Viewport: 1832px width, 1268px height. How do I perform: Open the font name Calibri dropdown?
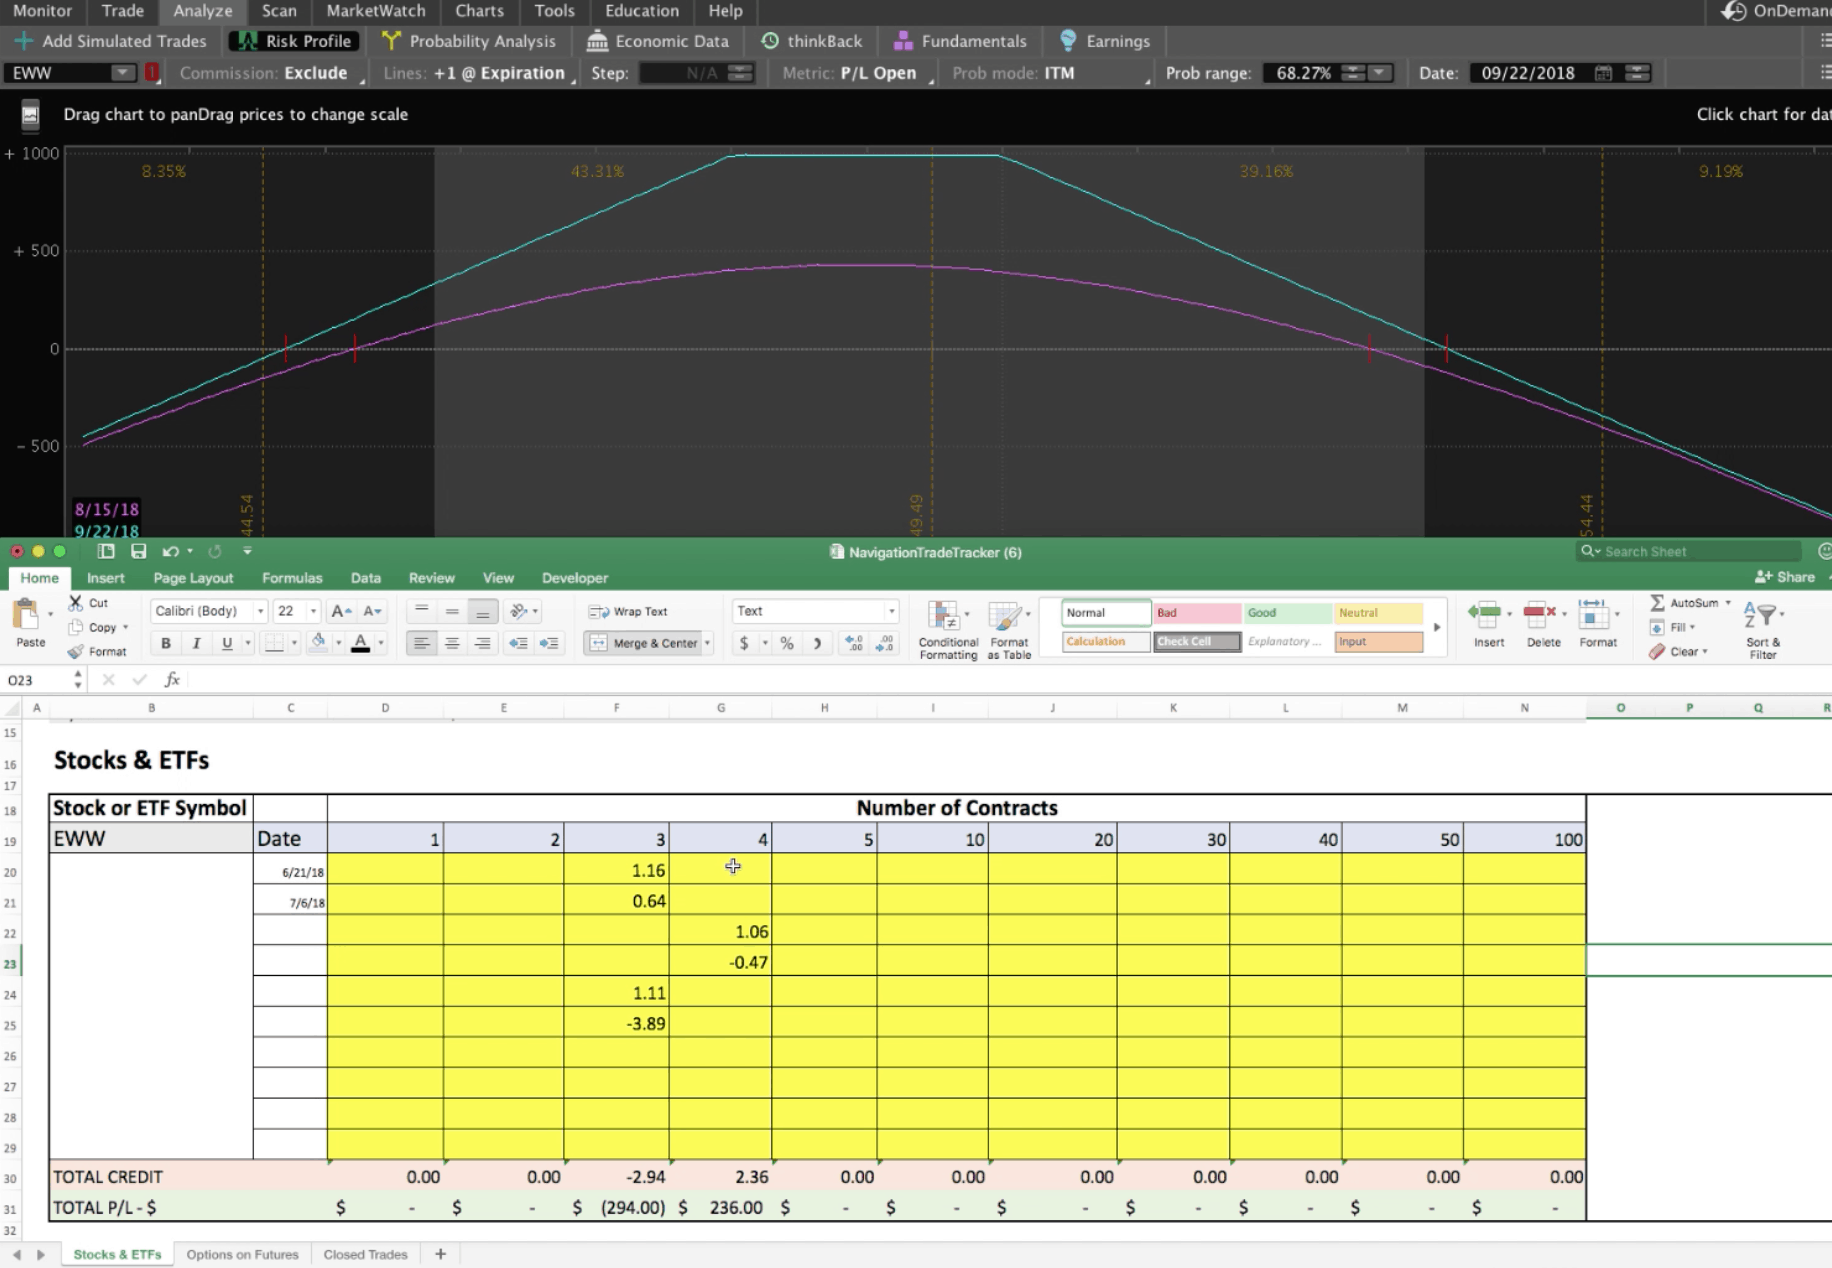click(x=260, y=611)
